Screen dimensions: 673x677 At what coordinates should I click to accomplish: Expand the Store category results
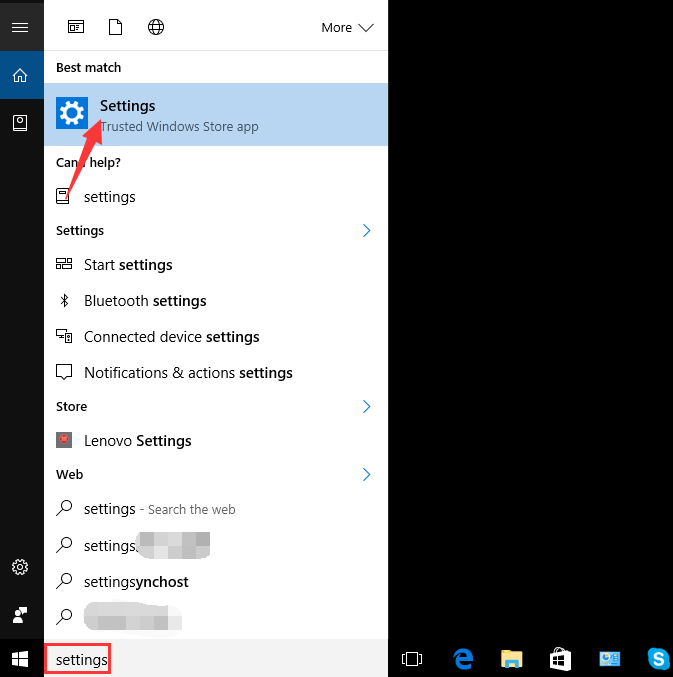point(366,407)
